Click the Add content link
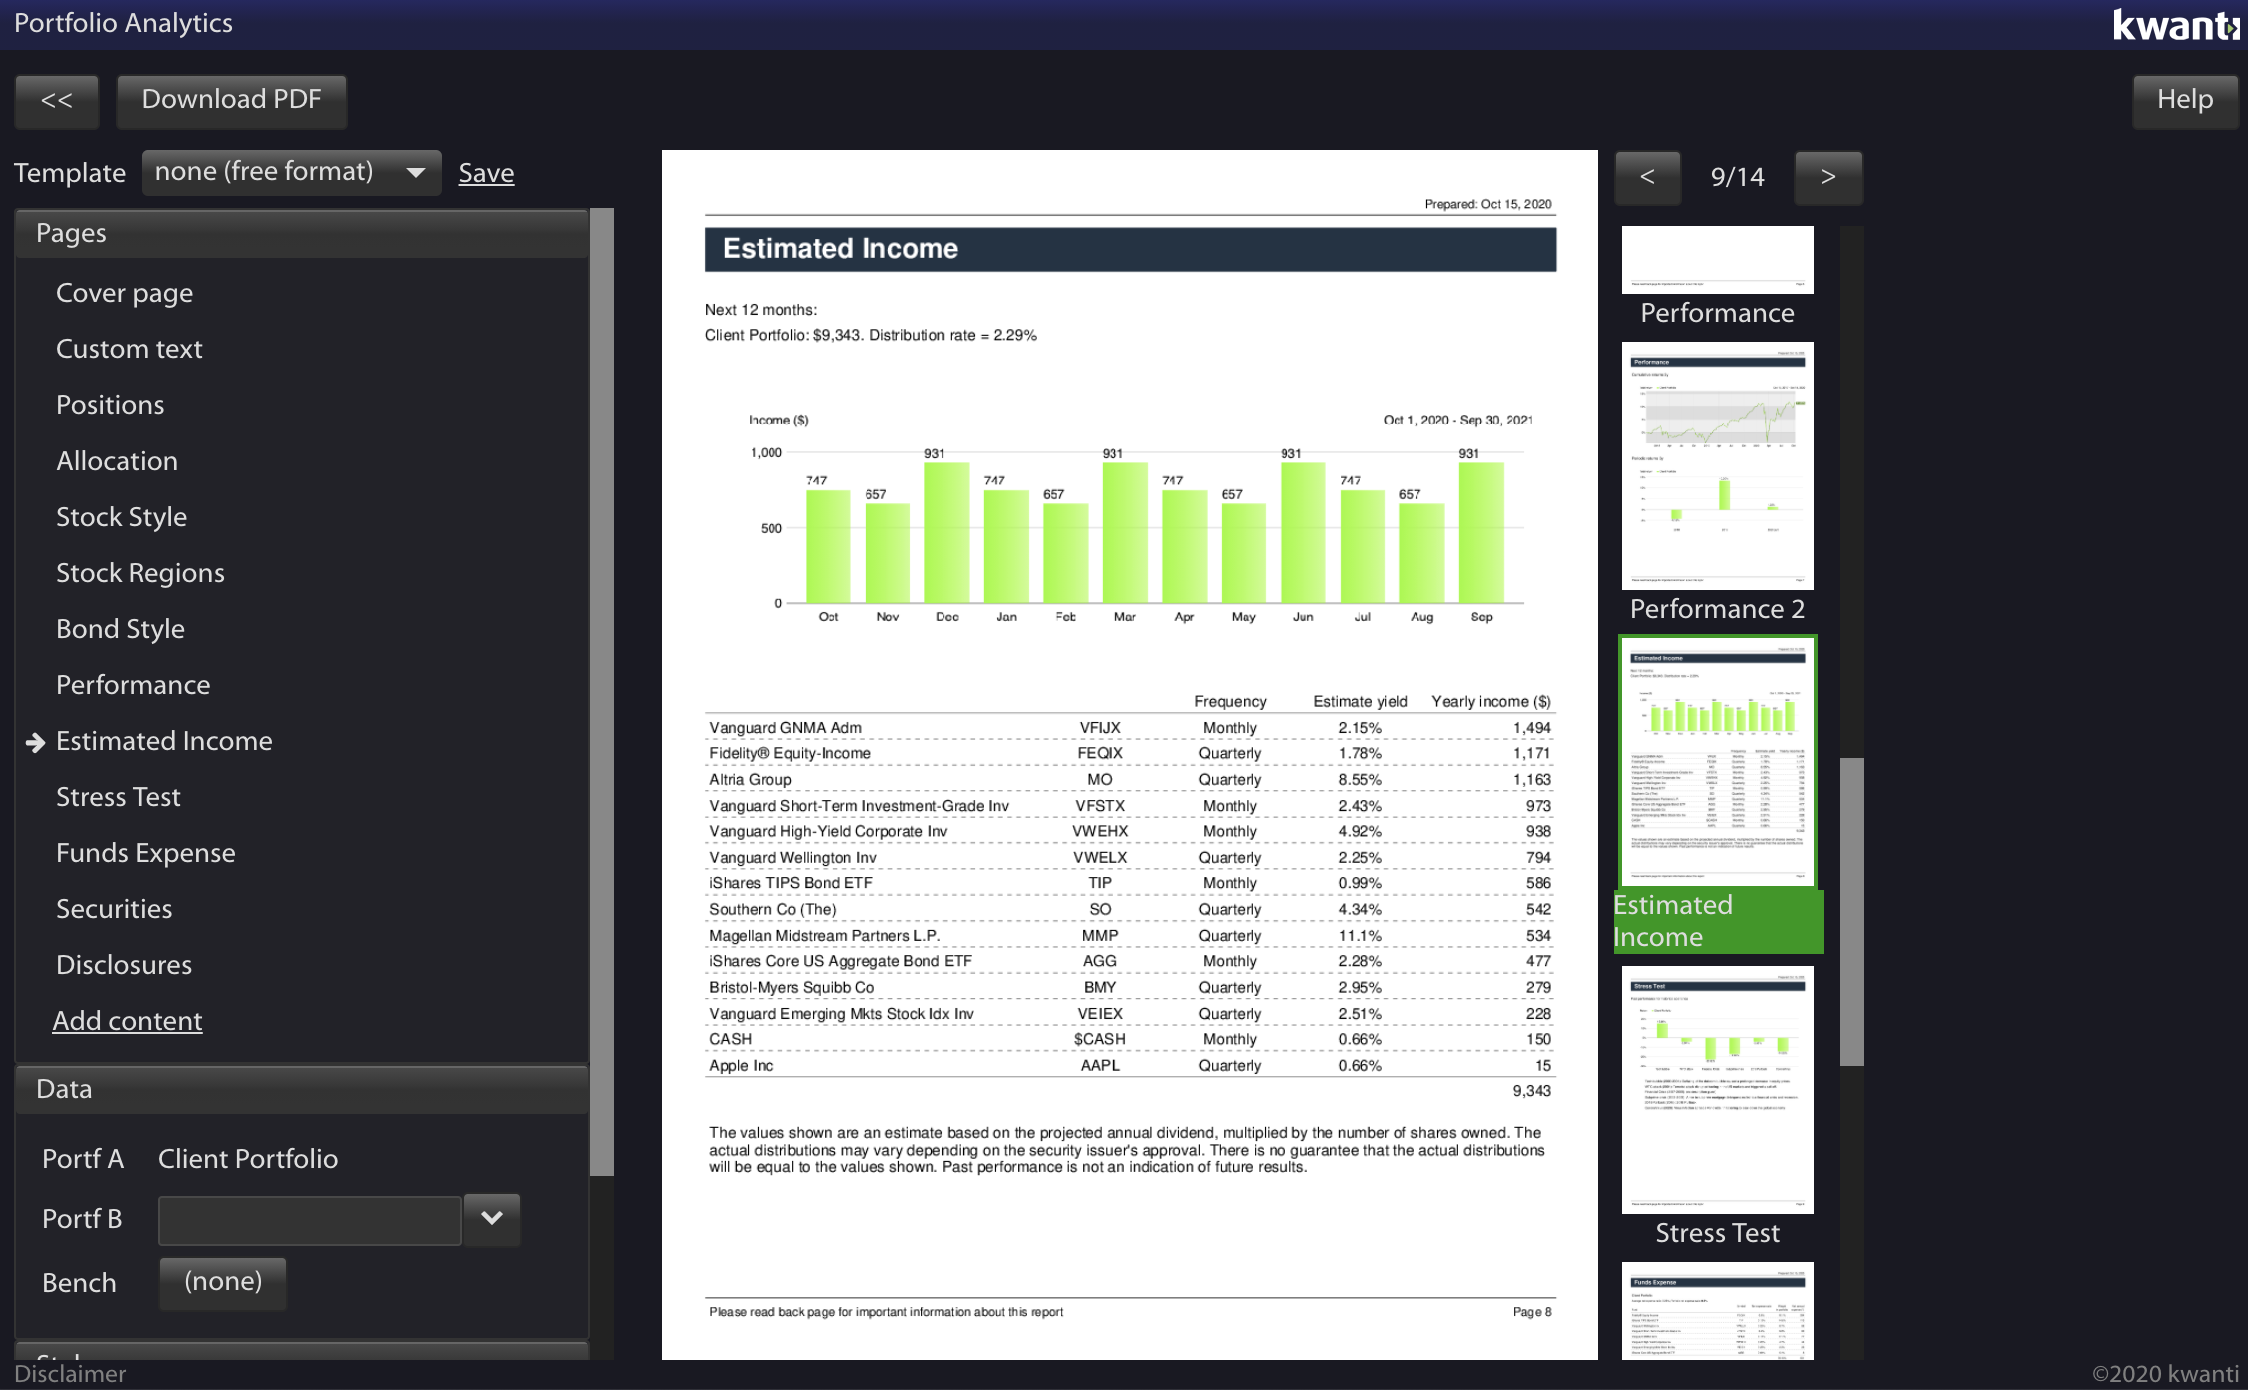This screenshot has height=1390, width=2248. (x=127, y=1021)
